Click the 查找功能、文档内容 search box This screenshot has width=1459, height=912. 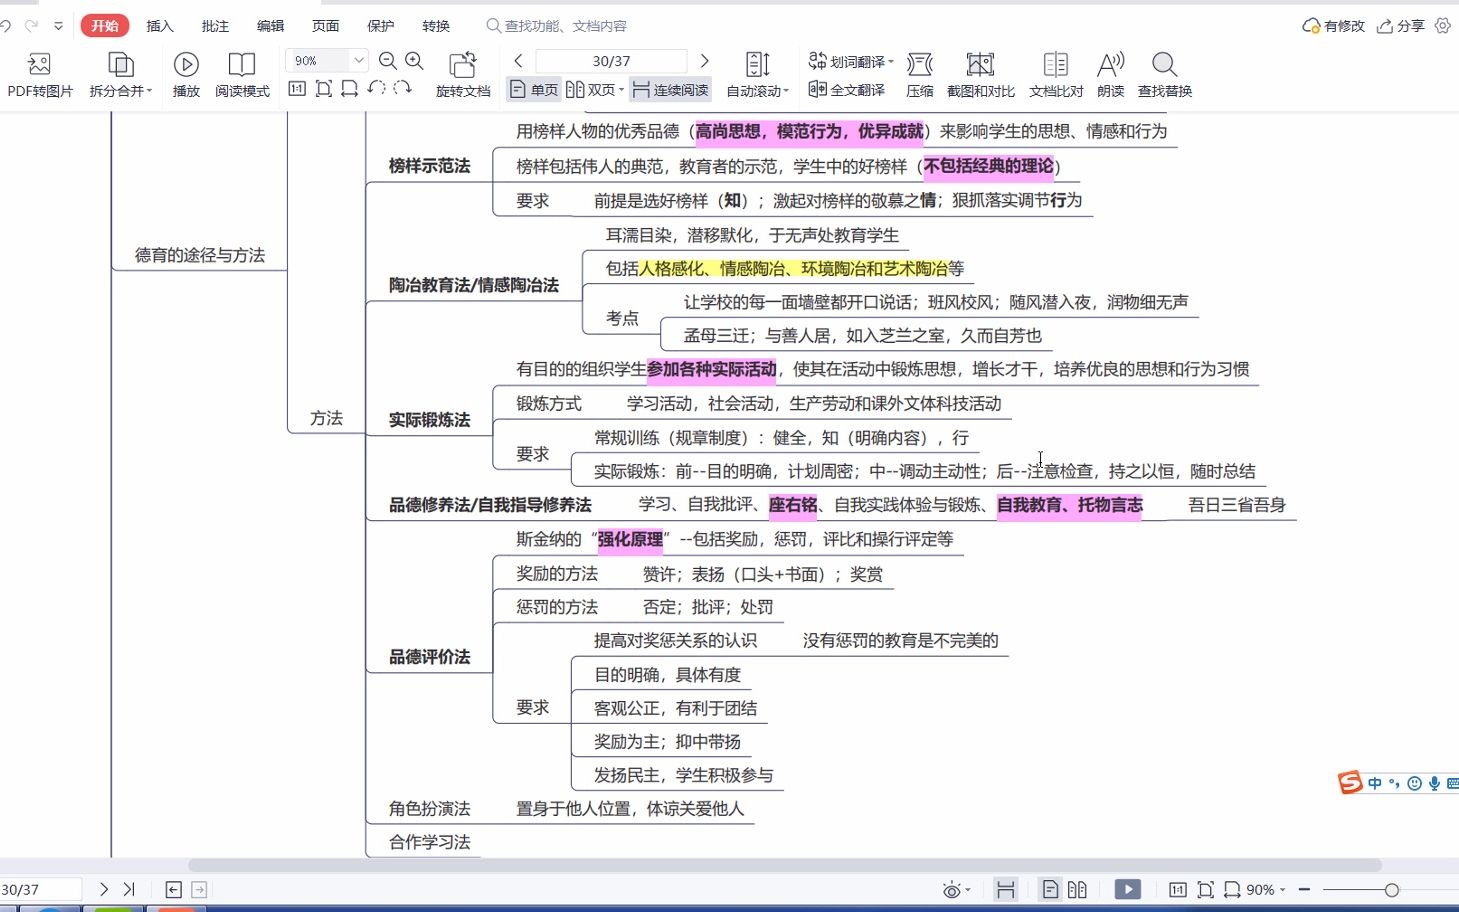click(x=558, y=26)
